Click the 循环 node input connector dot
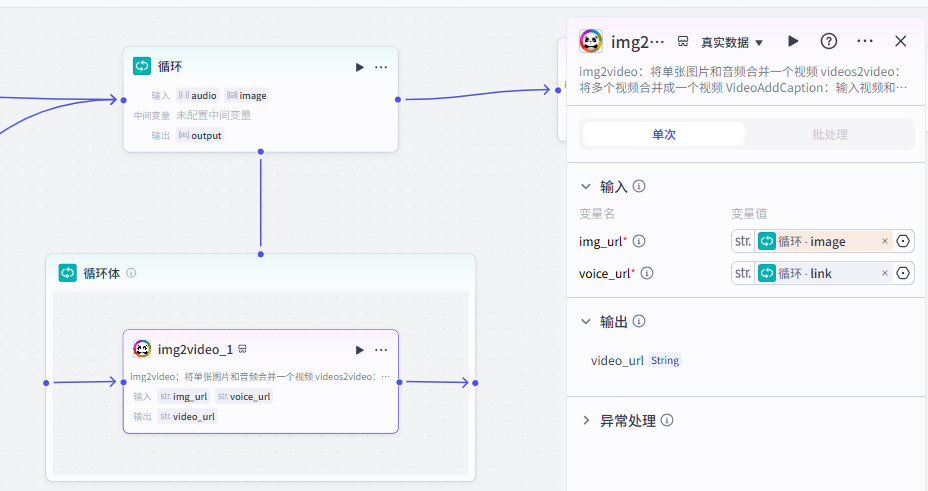The height and width of the screenshot is (491, 928). point(123,100)
